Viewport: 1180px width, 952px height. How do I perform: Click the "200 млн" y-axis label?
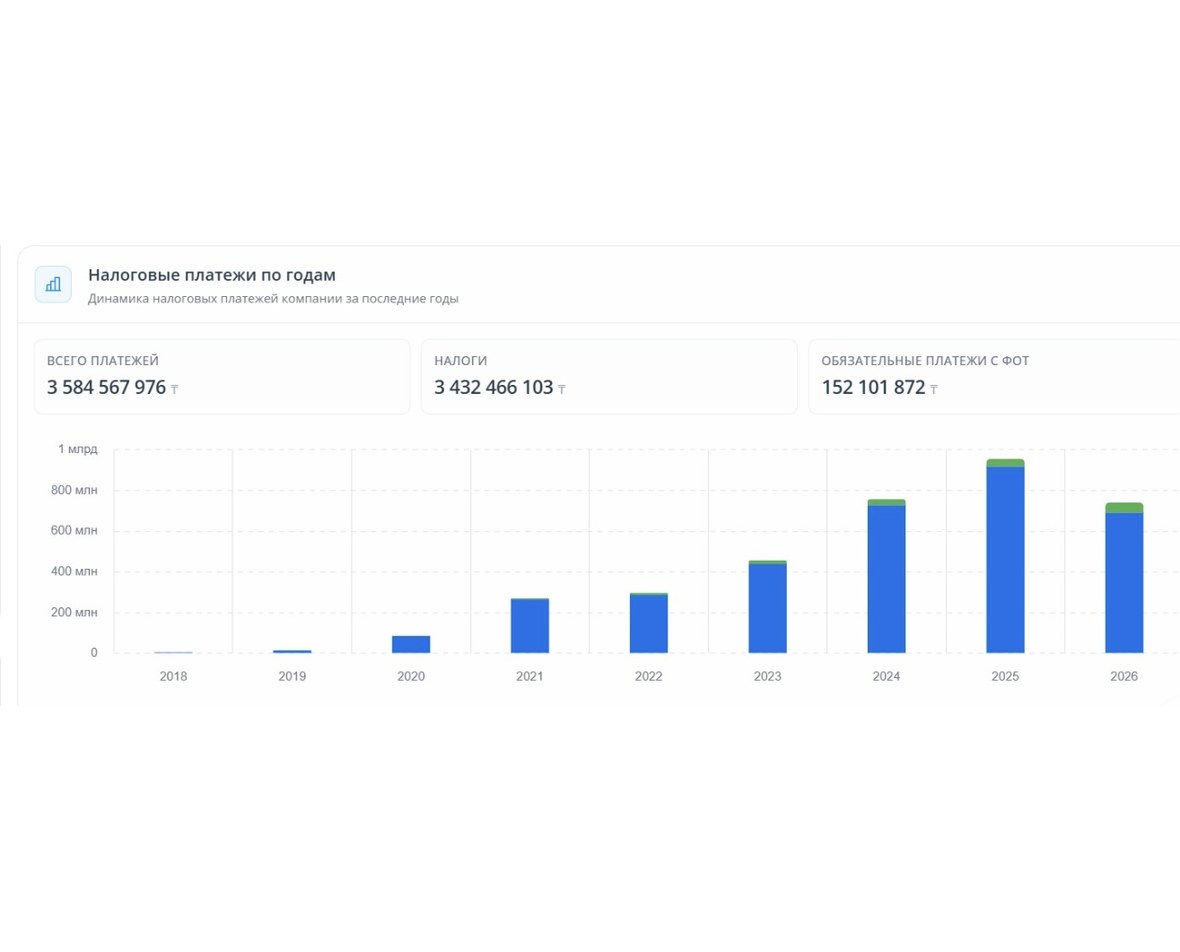(74, 612)
